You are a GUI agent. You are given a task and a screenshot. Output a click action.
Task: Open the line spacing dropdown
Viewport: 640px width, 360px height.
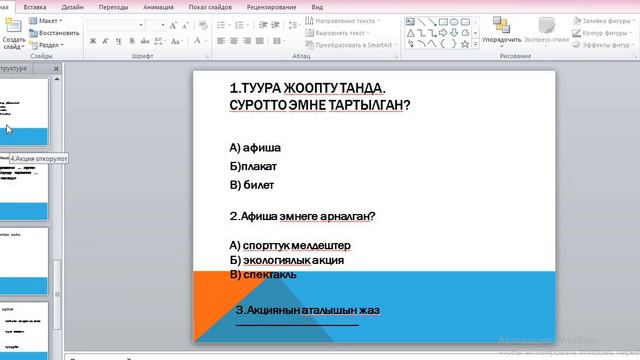(293, 25)
